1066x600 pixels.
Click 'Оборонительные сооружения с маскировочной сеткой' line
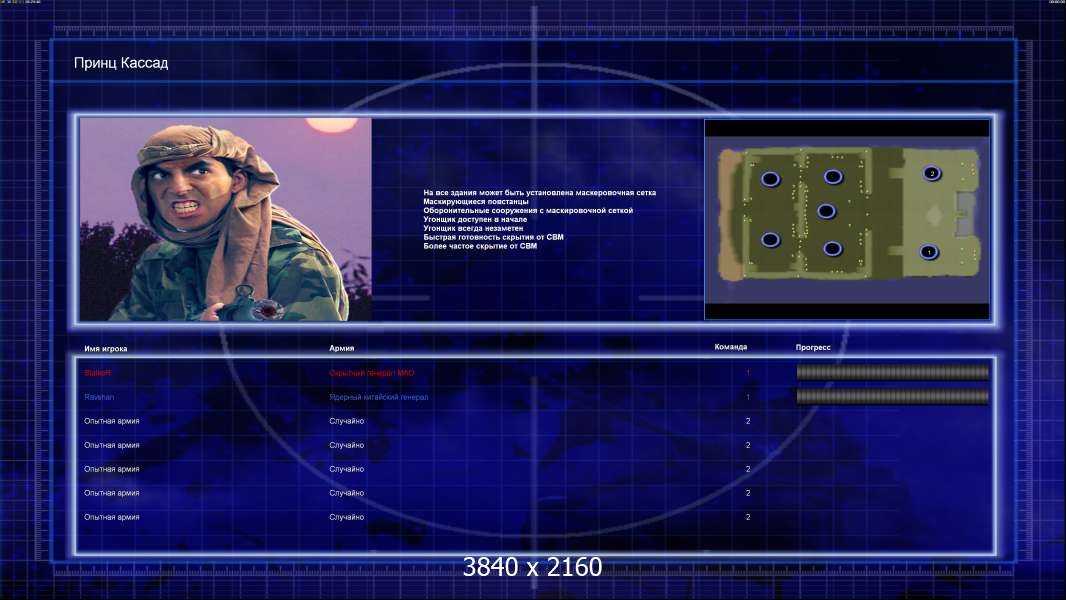coord(528,211)
